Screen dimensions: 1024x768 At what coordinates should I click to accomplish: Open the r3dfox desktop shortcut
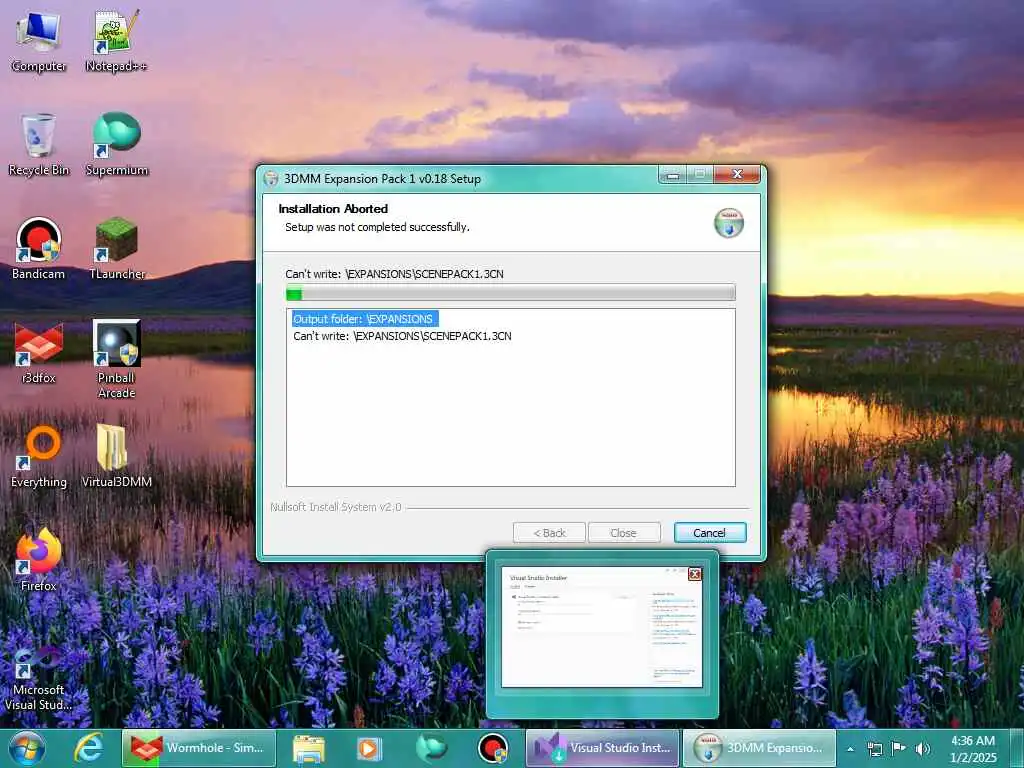pyautogui.click(x=39, y=353)
